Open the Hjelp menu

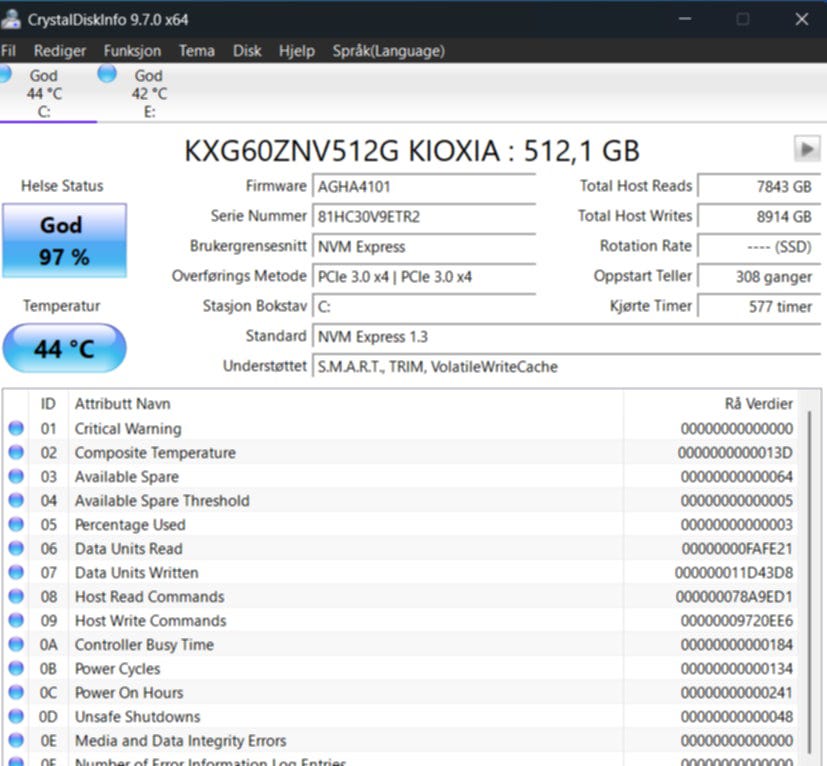(x=296, y=51)
